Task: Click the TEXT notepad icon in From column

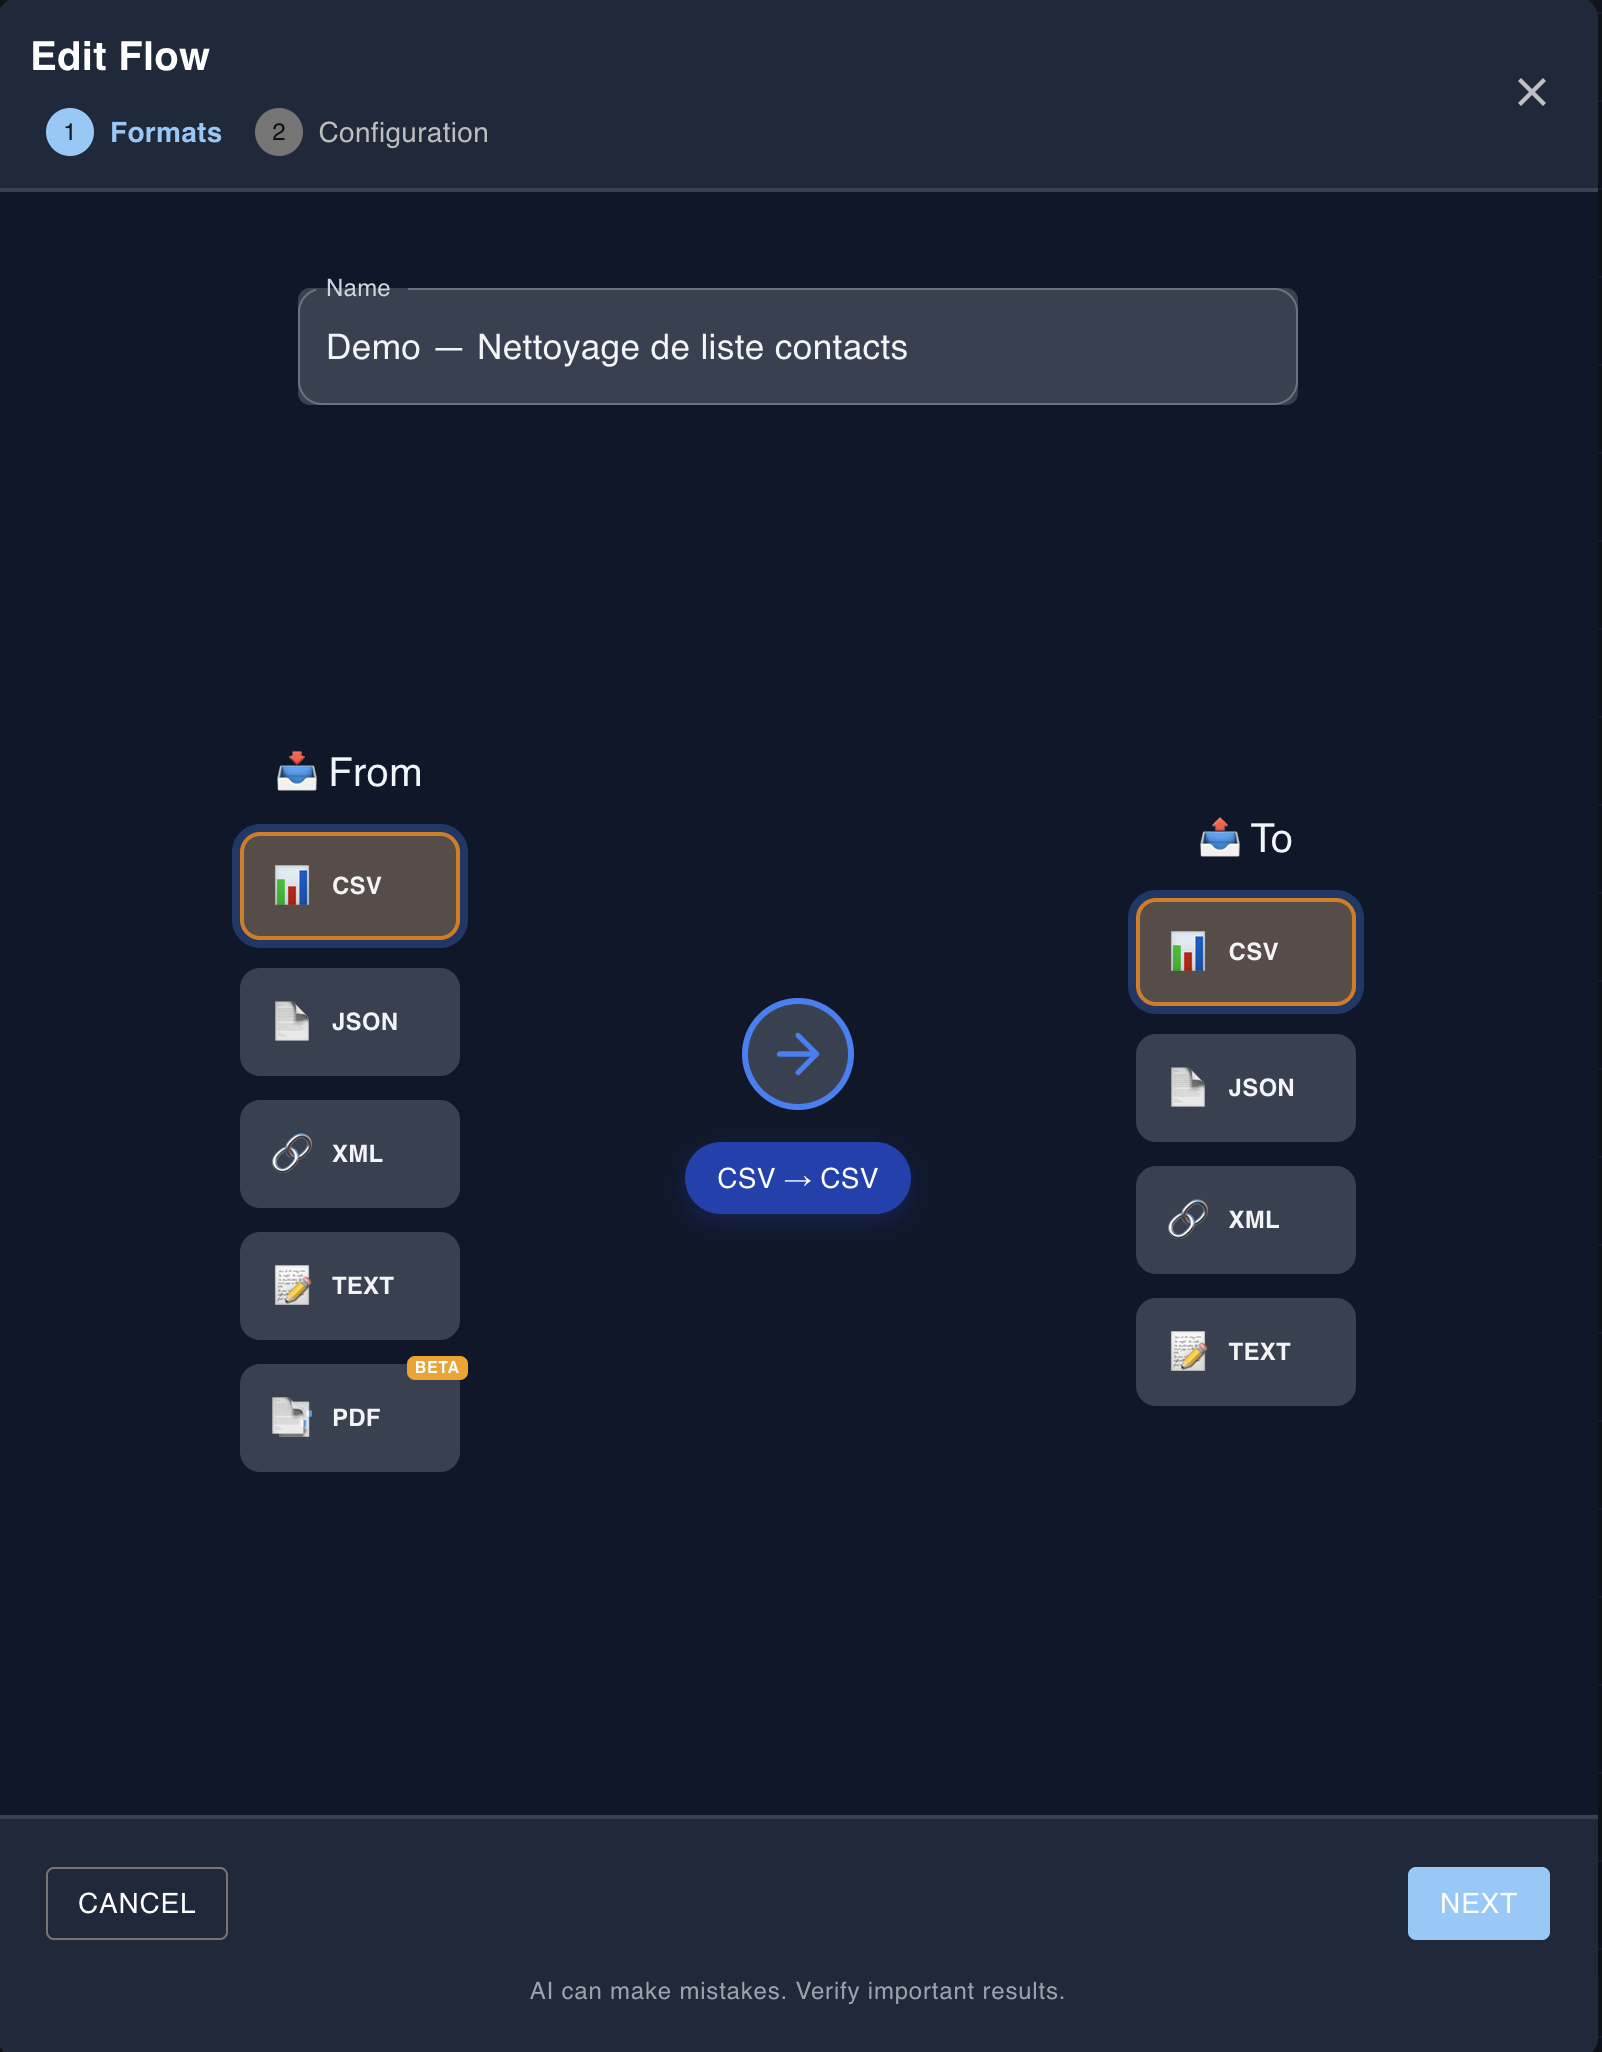Action: pos(290,1286)
